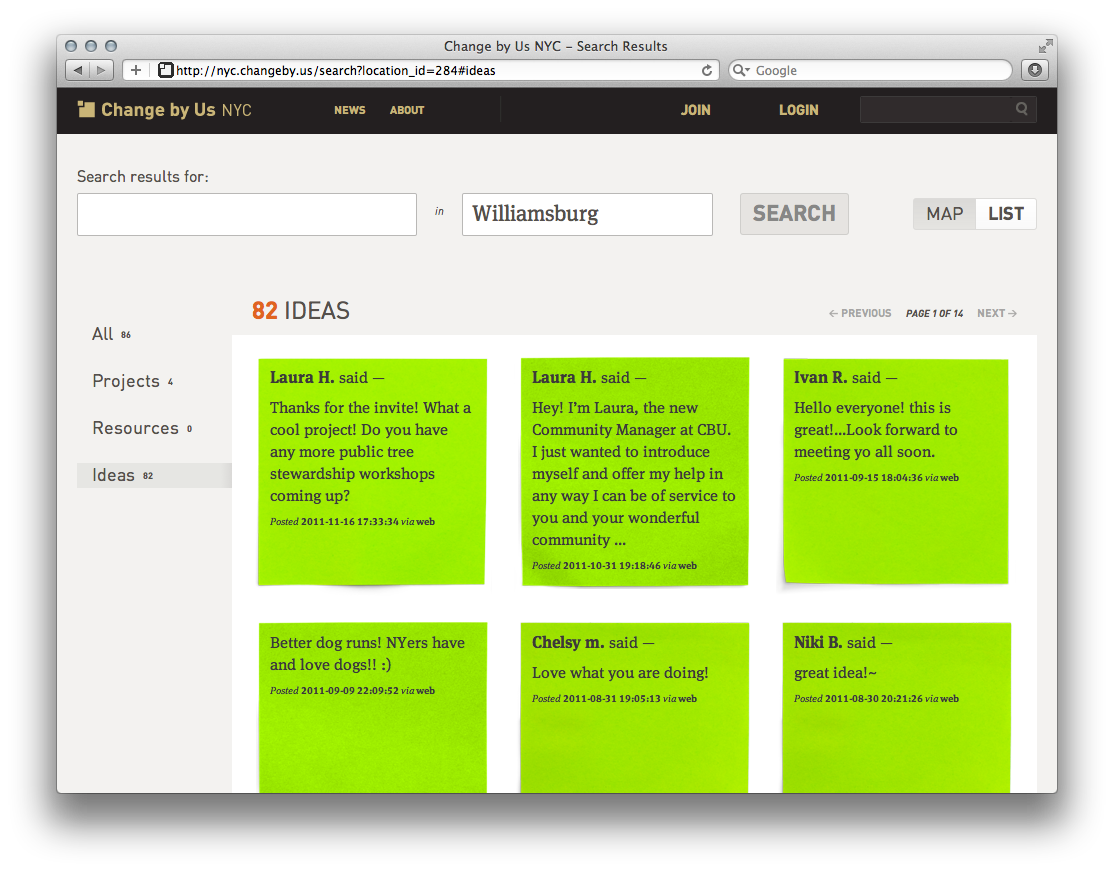
Task: Click the search magnifier icon in the site header
Action: tap(1021, 108)
